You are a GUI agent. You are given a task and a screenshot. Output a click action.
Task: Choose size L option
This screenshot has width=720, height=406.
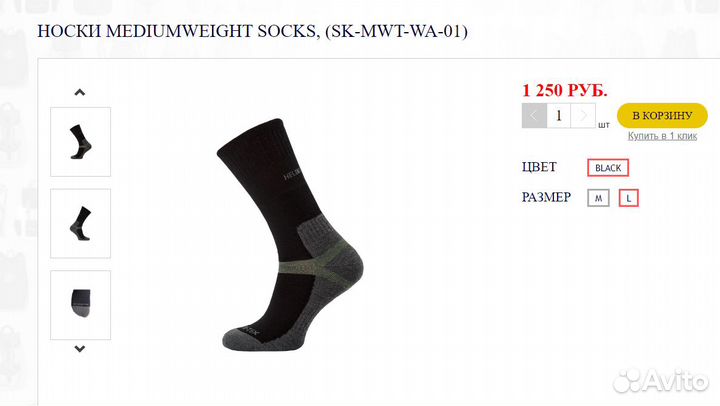point(629,198)
